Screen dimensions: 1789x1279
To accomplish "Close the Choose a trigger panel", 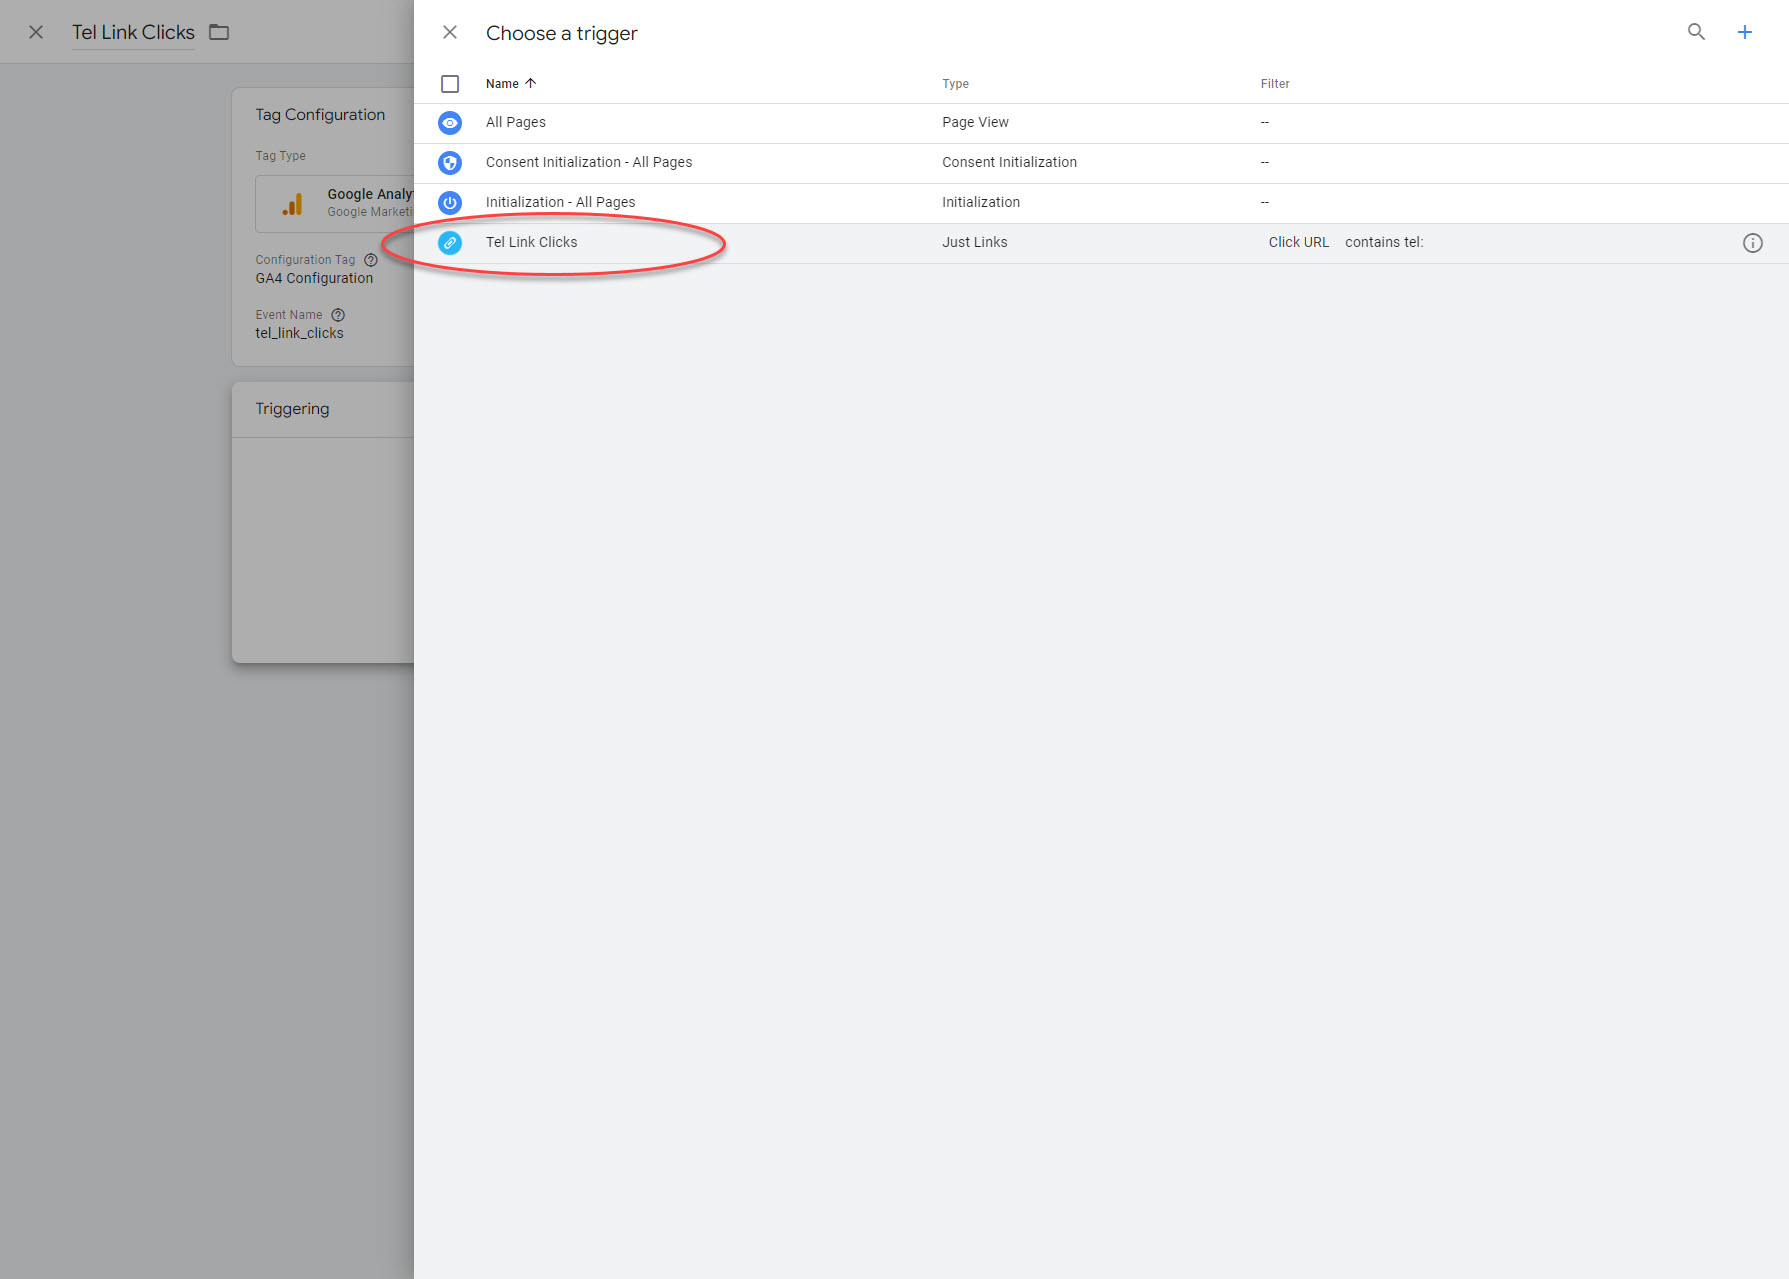I will click(x=450, y=32).
